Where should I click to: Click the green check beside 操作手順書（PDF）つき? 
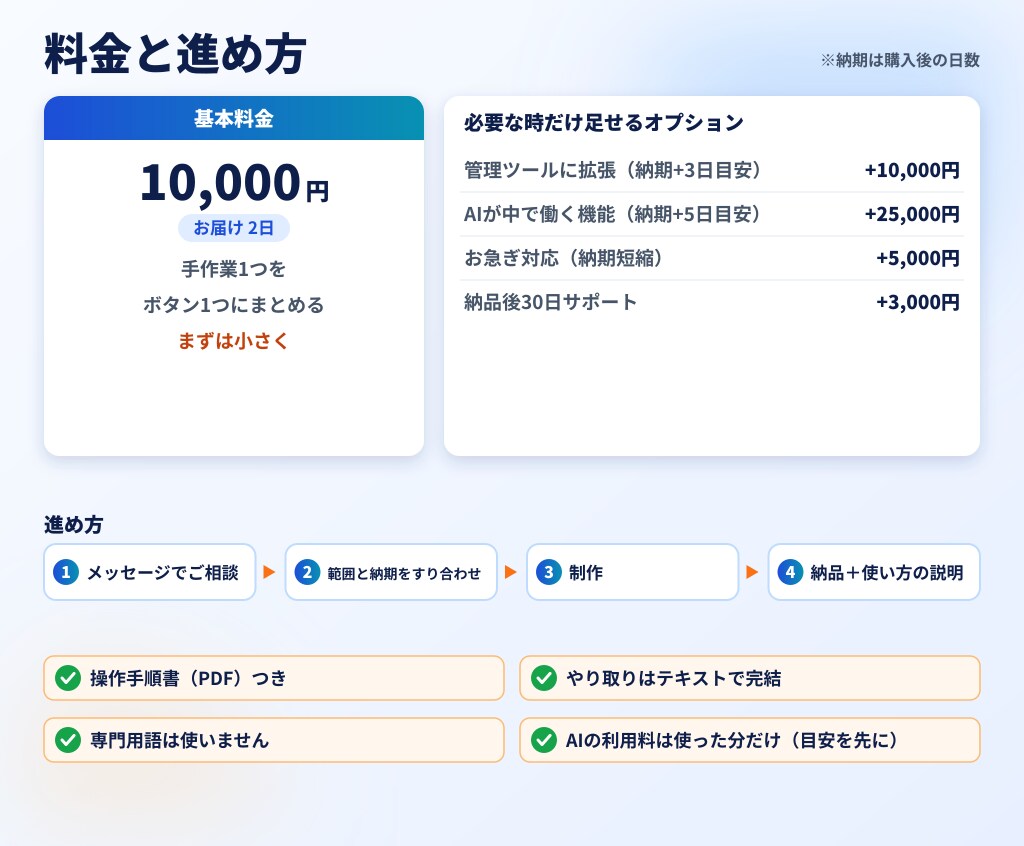point(68,678)
